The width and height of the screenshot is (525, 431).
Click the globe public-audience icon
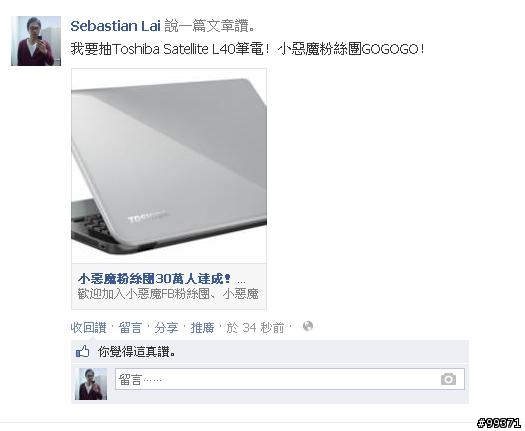(x=308, y=326)
